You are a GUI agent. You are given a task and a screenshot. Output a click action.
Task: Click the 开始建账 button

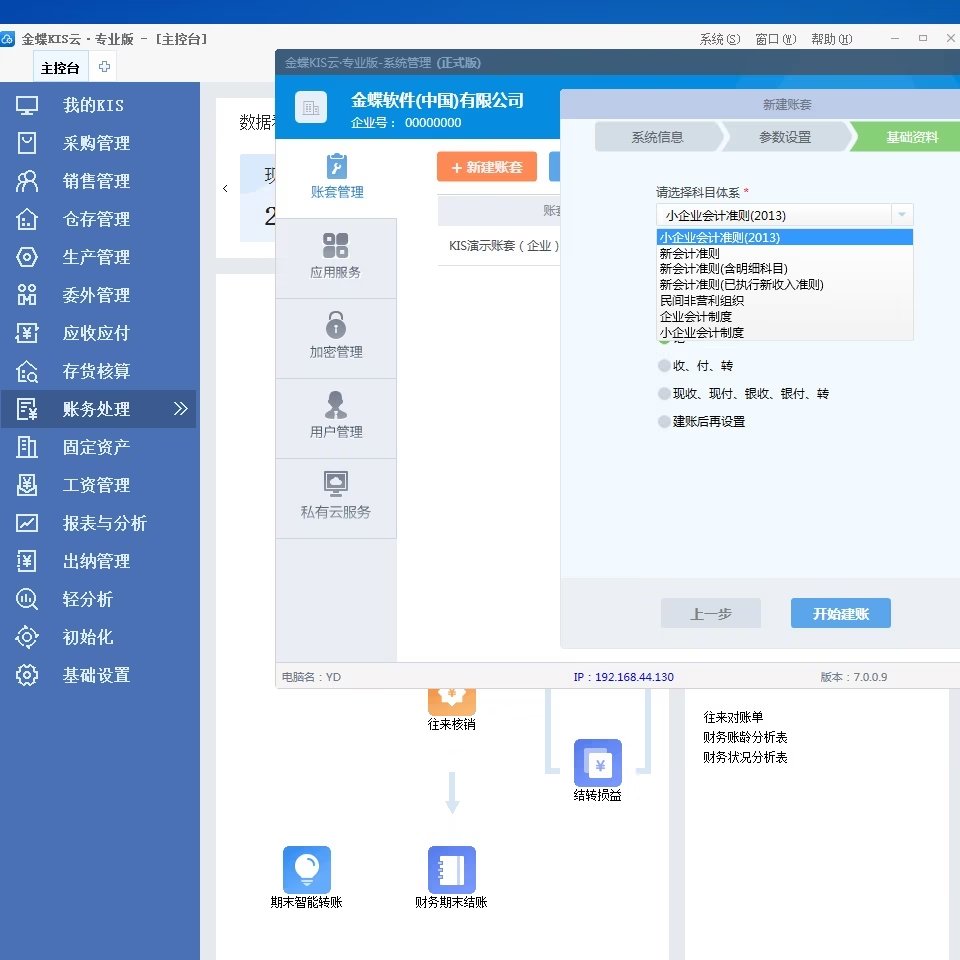[x=841, y=613]
